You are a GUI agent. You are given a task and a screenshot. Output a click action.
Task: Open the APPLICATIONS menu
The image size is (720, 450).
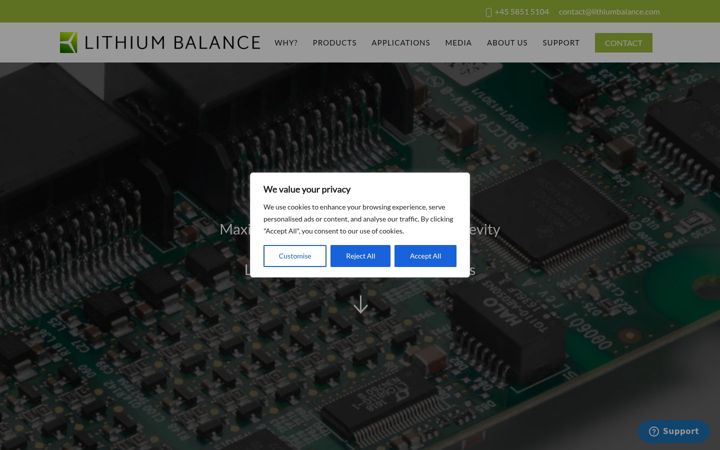point(400,43)
